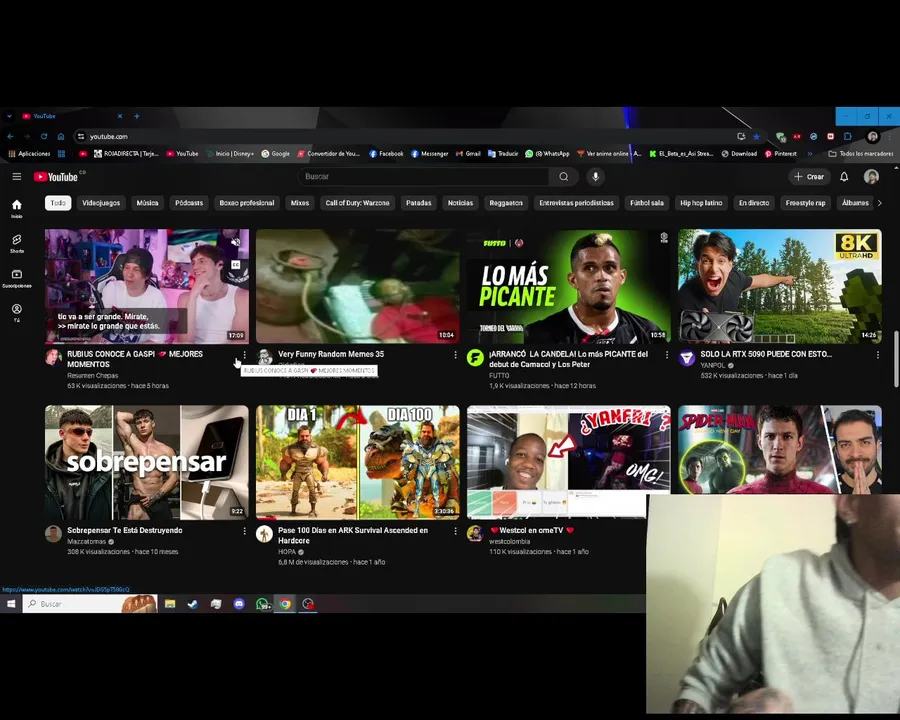Open the Facebook bookmark
This screenshot has width=900, height=720.
[x=386, y=154]
